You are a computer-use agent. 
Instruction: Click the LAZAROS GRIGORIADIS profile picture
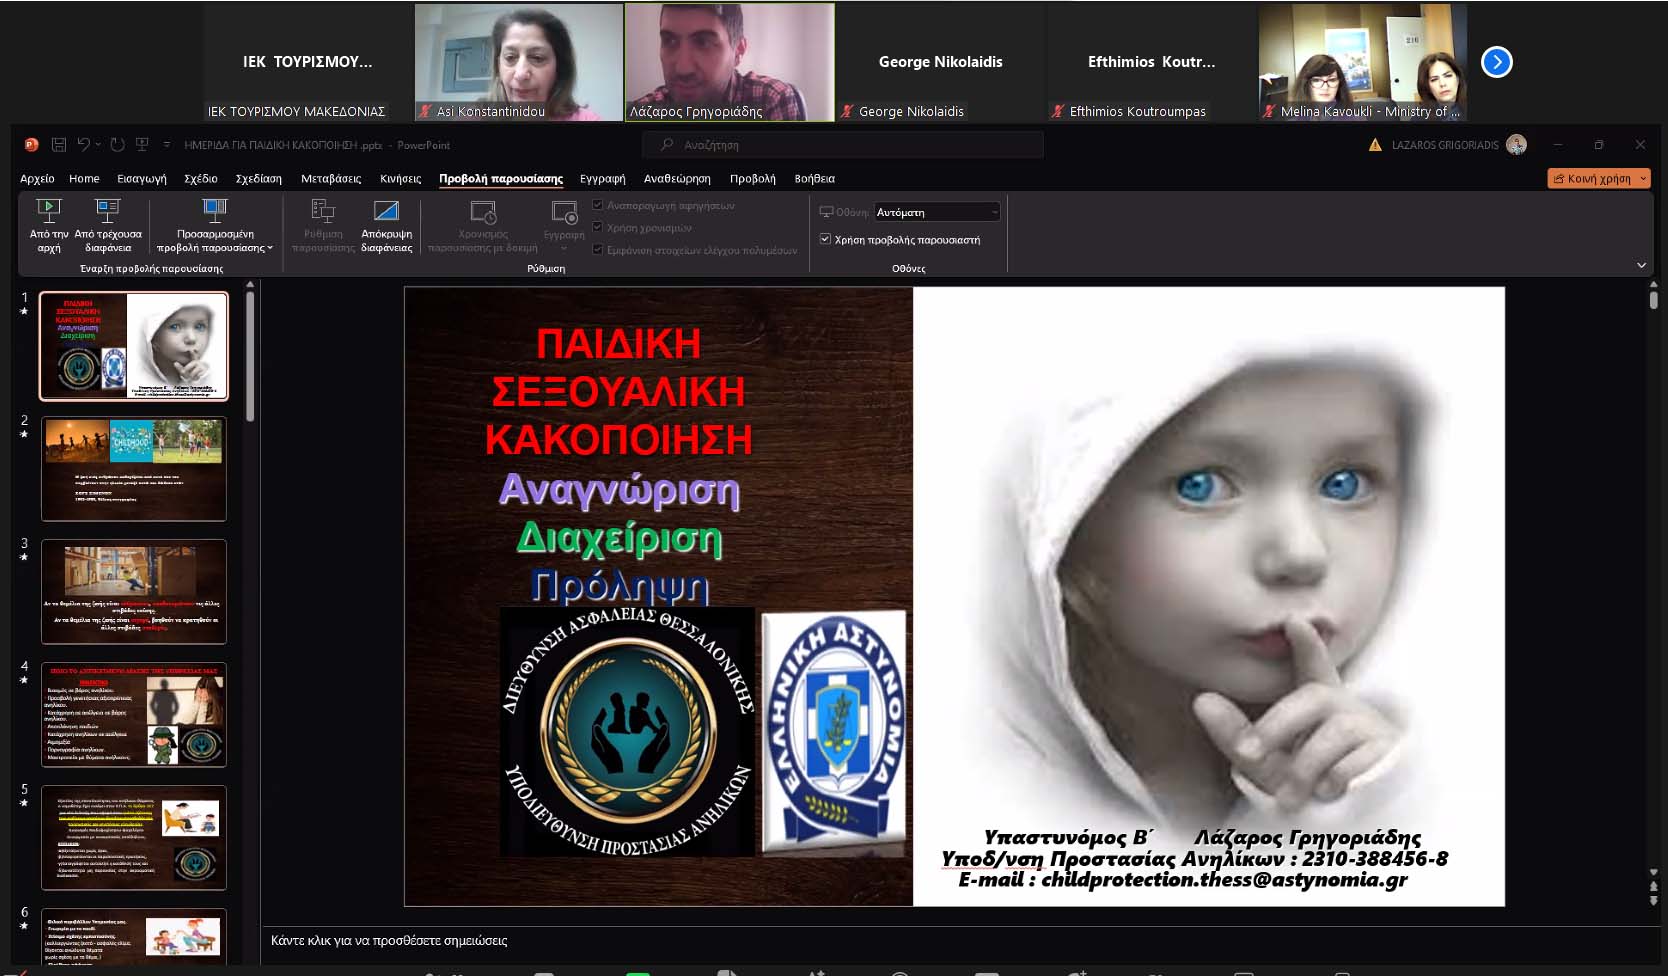coord(1516,145)
